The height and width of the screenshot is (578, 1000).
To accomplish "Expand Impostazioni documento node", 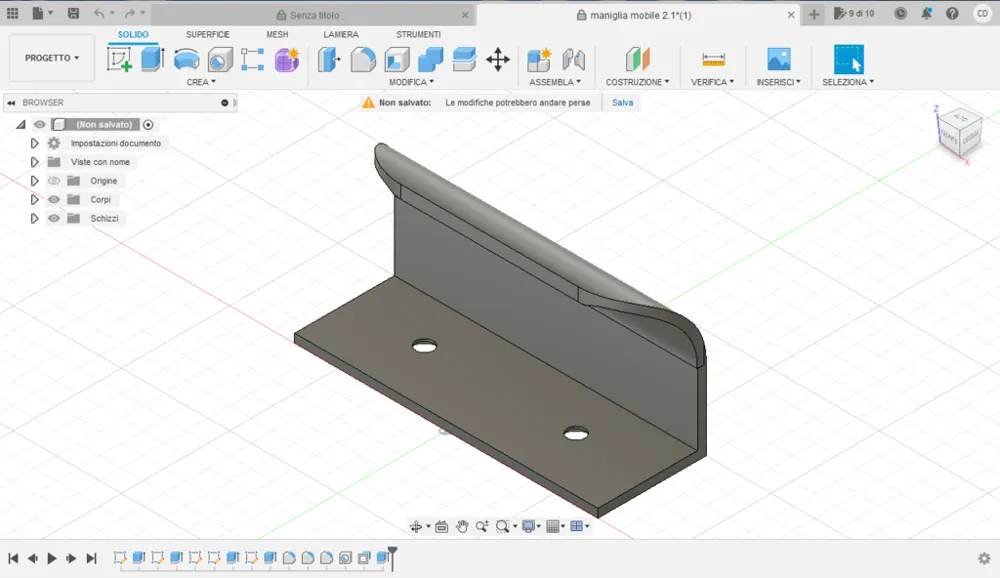I will [34, 144].
